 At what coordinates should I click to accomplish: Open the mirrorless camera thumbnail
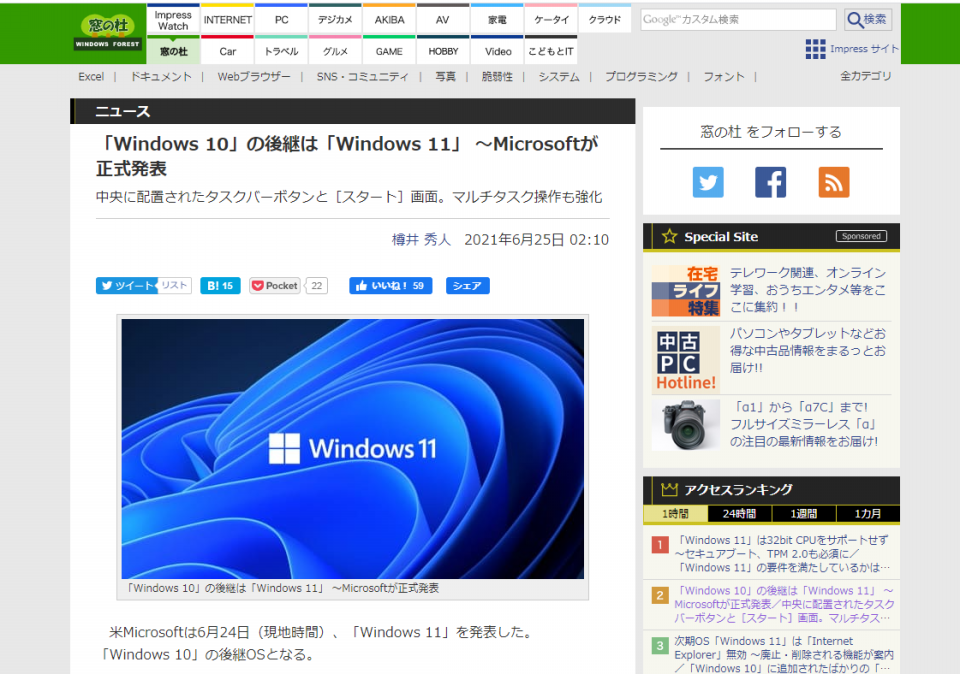click(x=685, y=425)
